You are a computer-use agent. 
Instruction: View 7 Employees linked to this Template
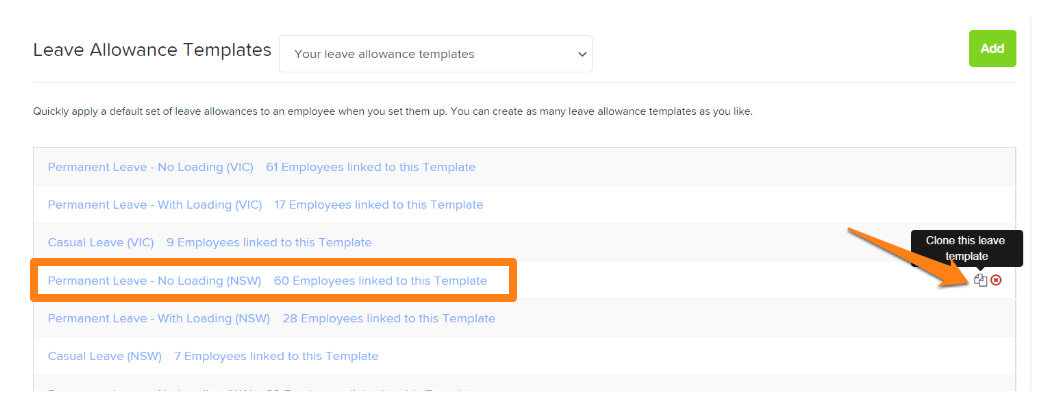click(x=276, y=356)
